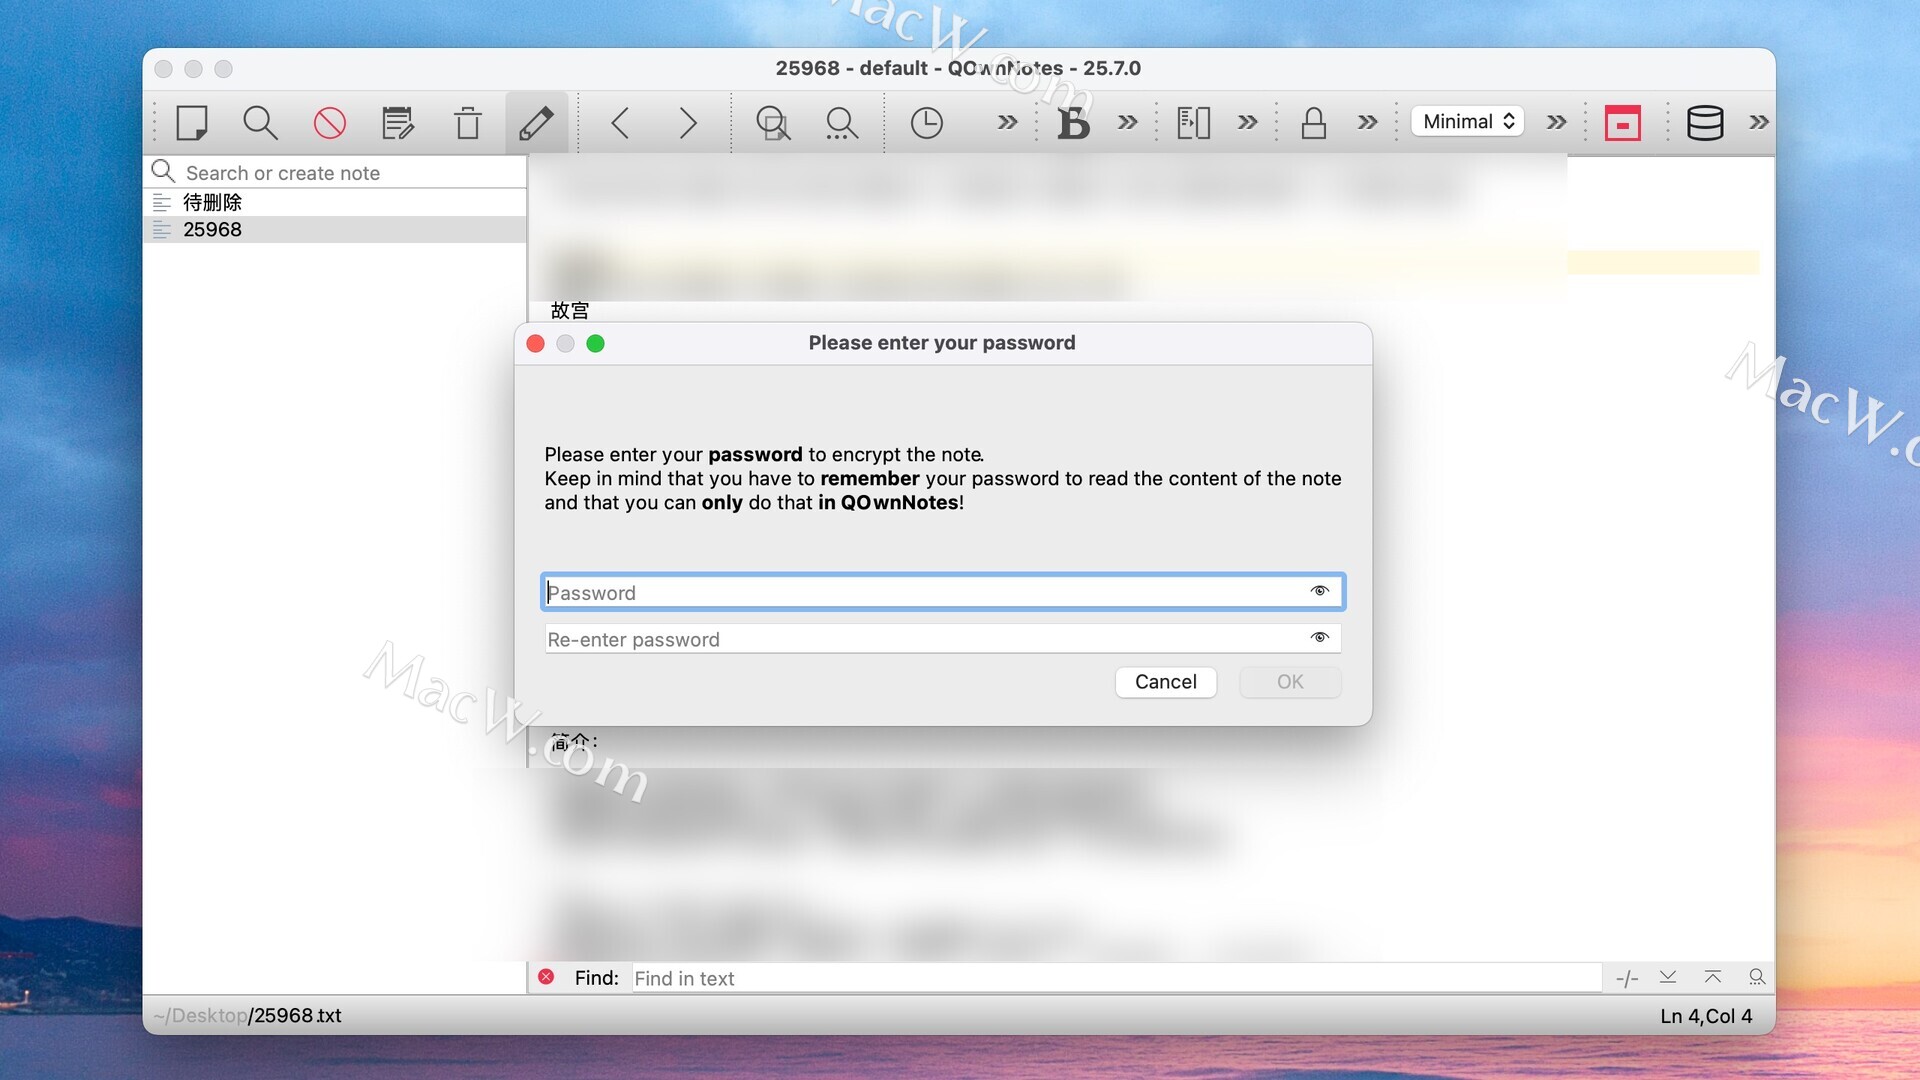Show password with eye icon in Re-enter field
Viewport: 1920px width, 1080px height.
pyautogui.click(x=1320, y=638)
